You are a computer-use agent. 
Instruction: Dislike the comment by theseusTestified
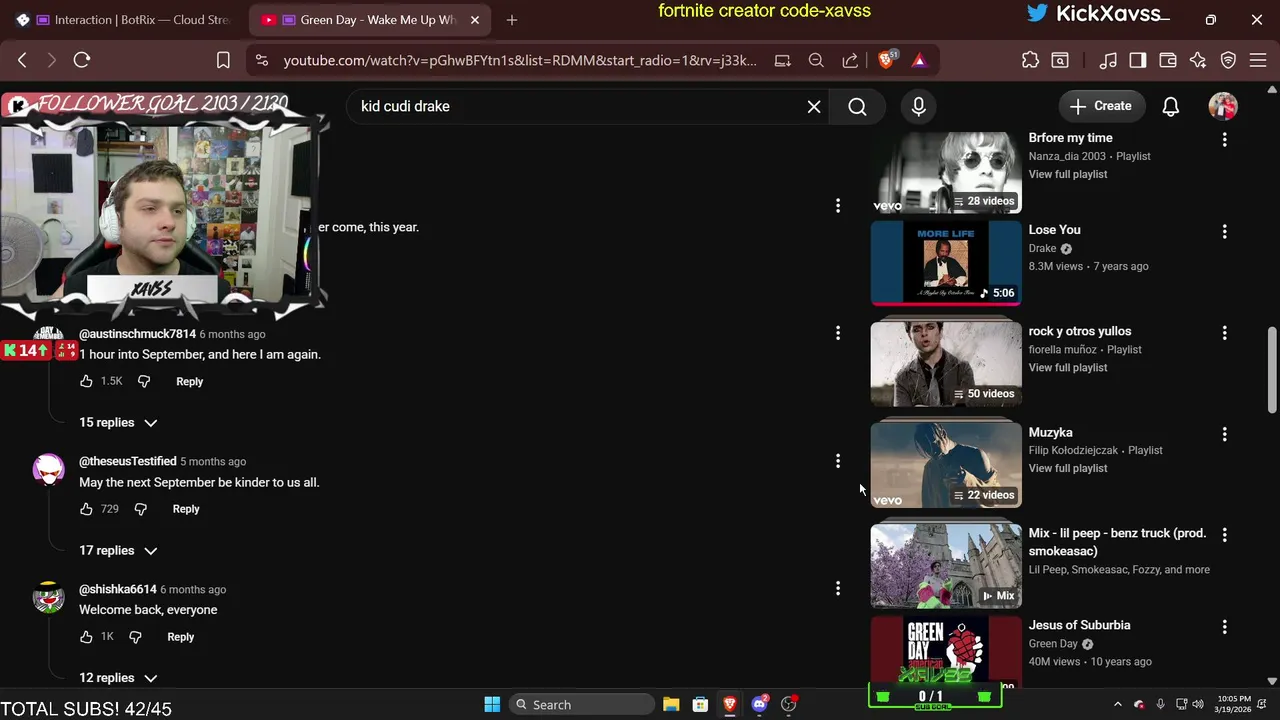(141, 509)
